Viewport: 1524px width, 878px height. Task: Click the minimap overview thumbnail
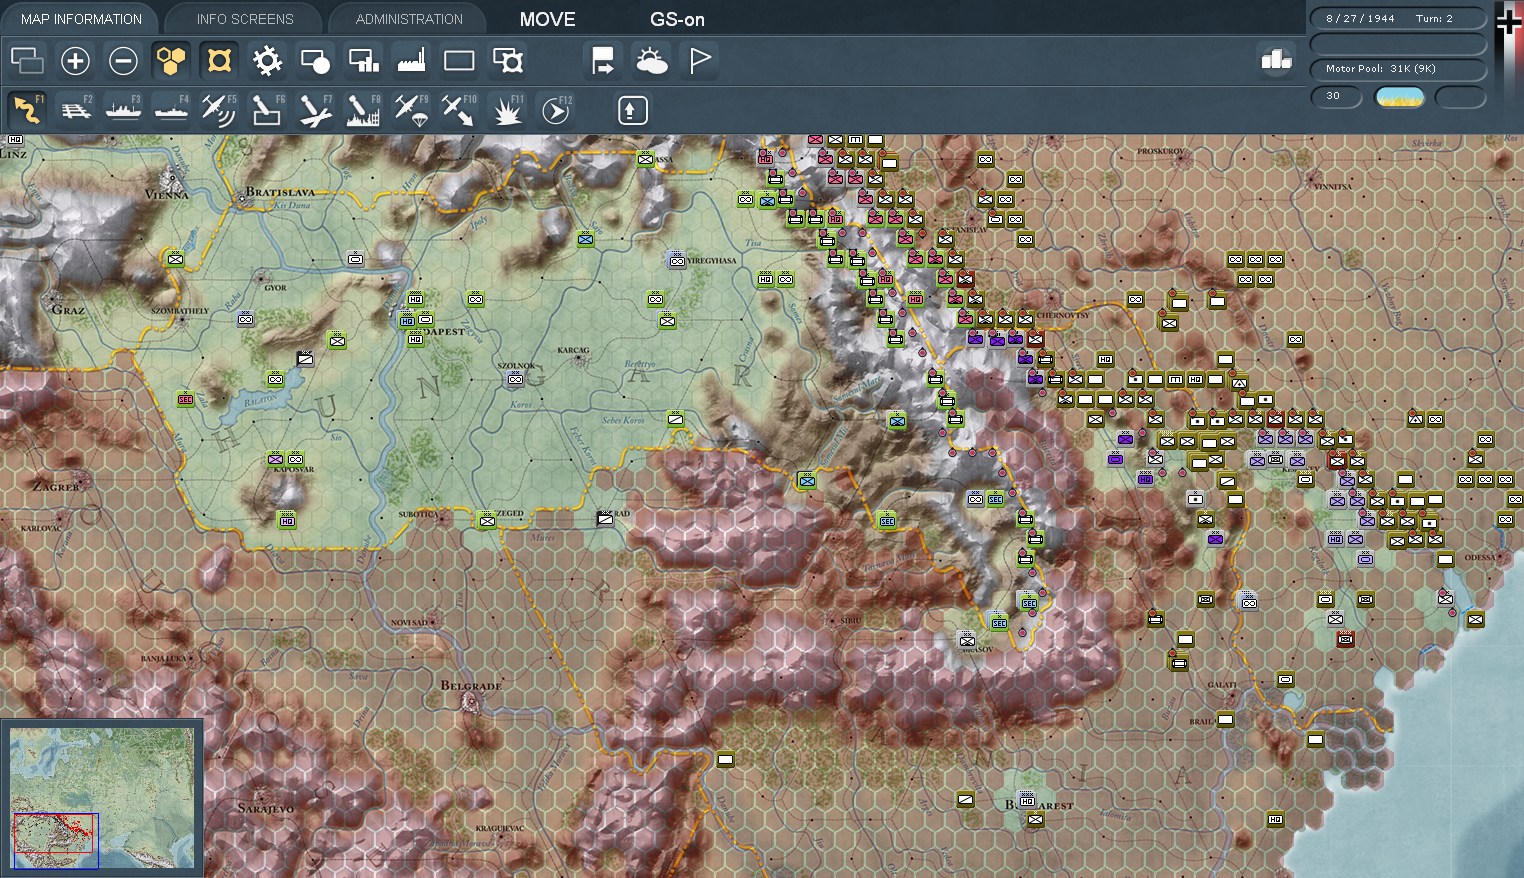[x=102, y=797]
